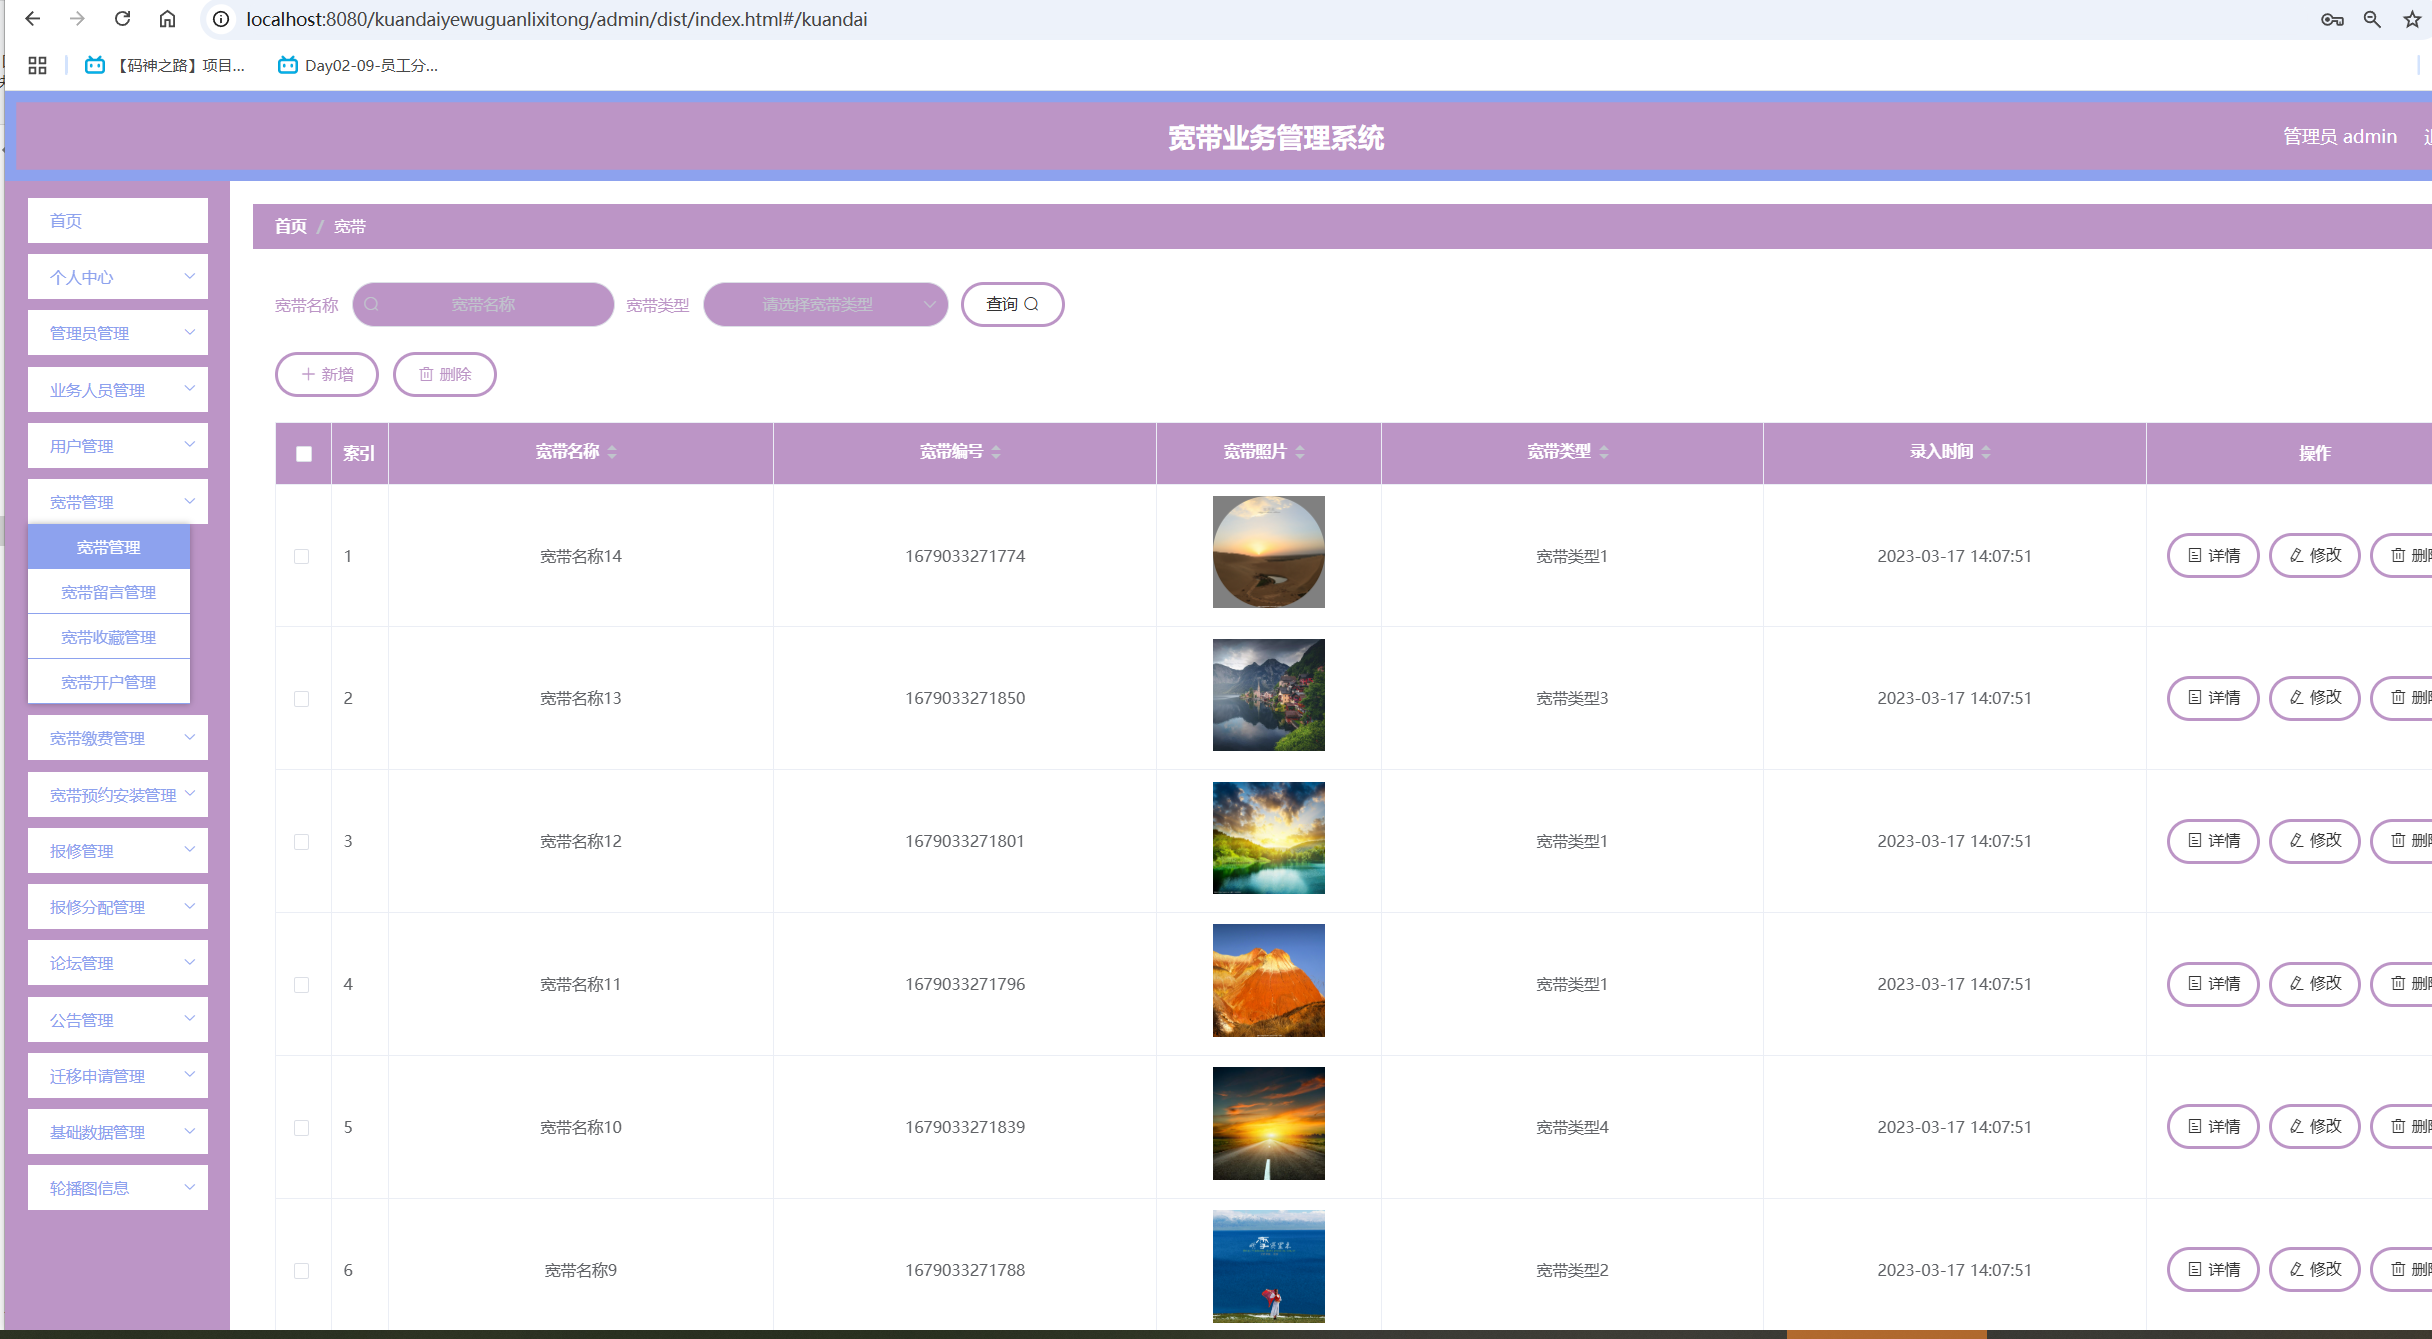Open the Day02-09-员工分 bookmark
Image resolution: width=2432 pixels, height=1339 pixels.
tap(358, 65)
